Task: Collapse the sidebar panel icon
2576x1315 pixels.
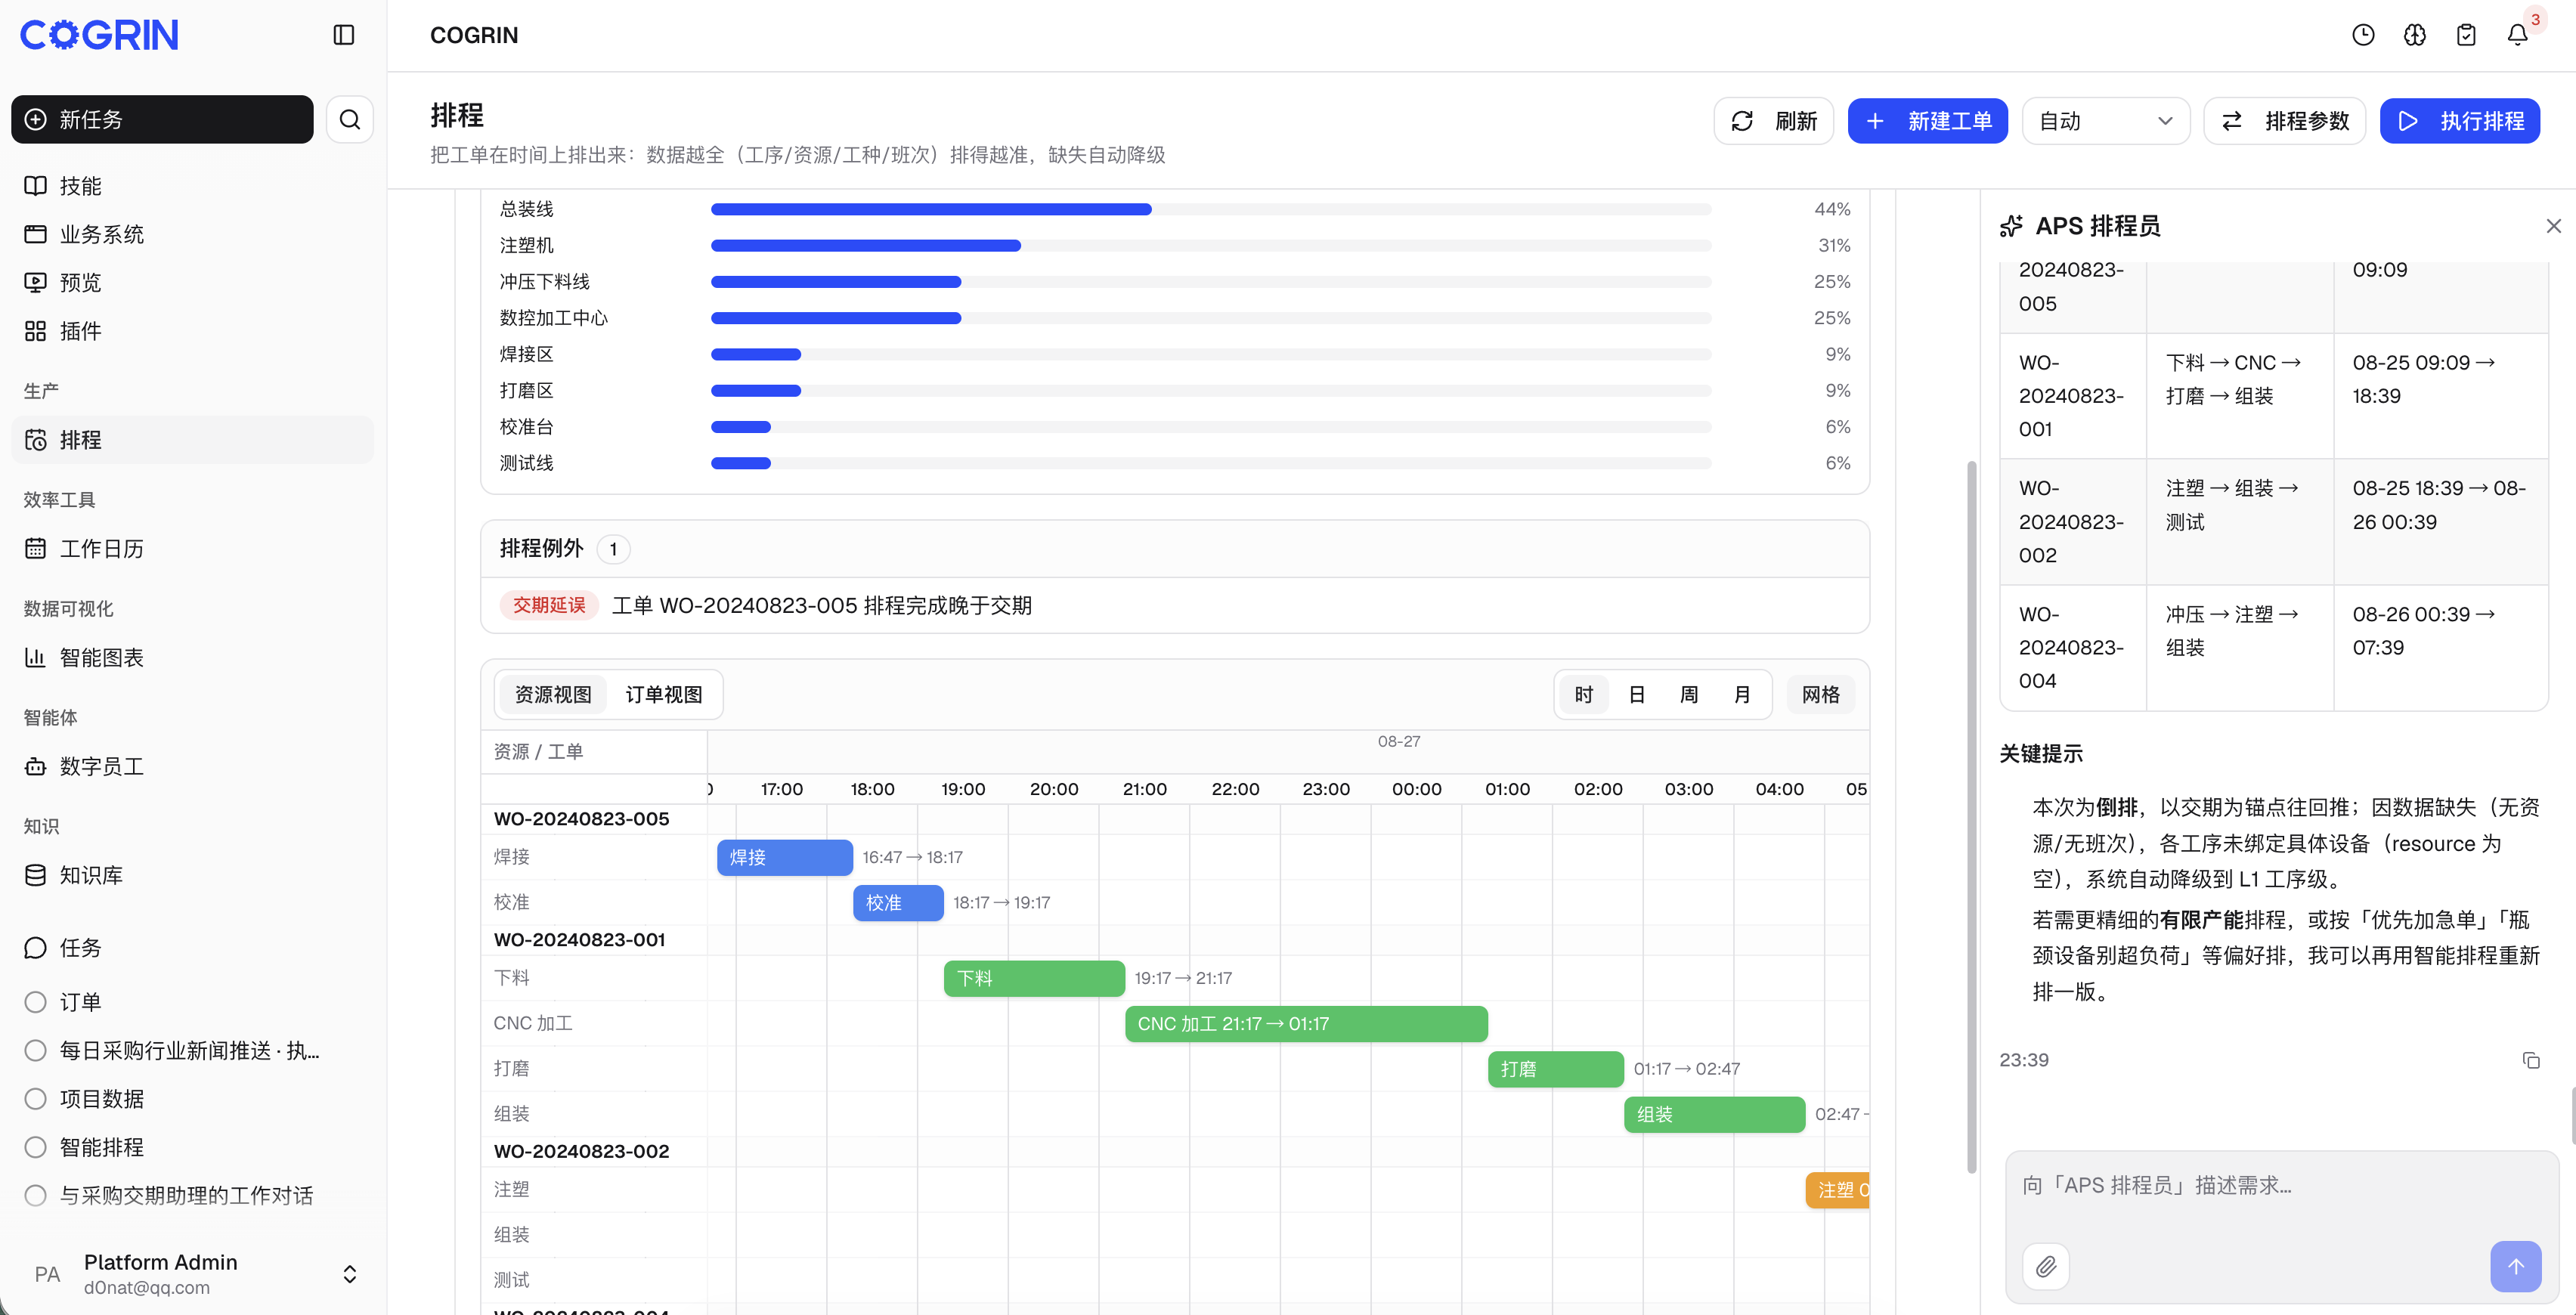Action: coord(343,35)
